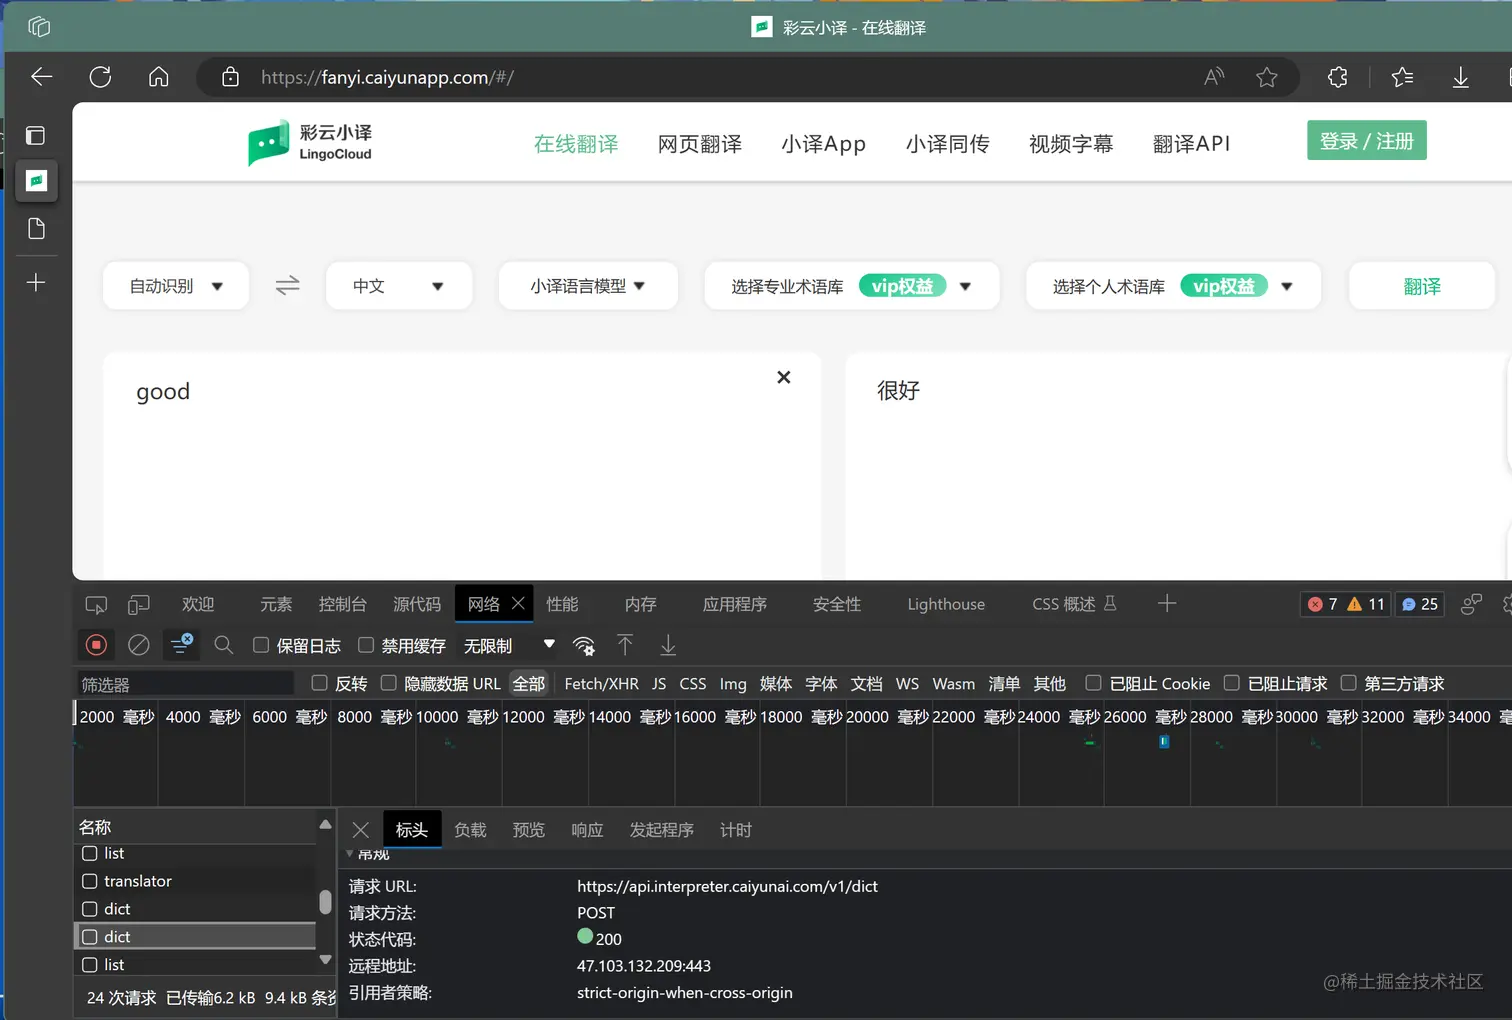Select the inspect element cursor tool
Image resolution: width=1512 pixels, height=1020 pixels.
(x=95, y=604)
